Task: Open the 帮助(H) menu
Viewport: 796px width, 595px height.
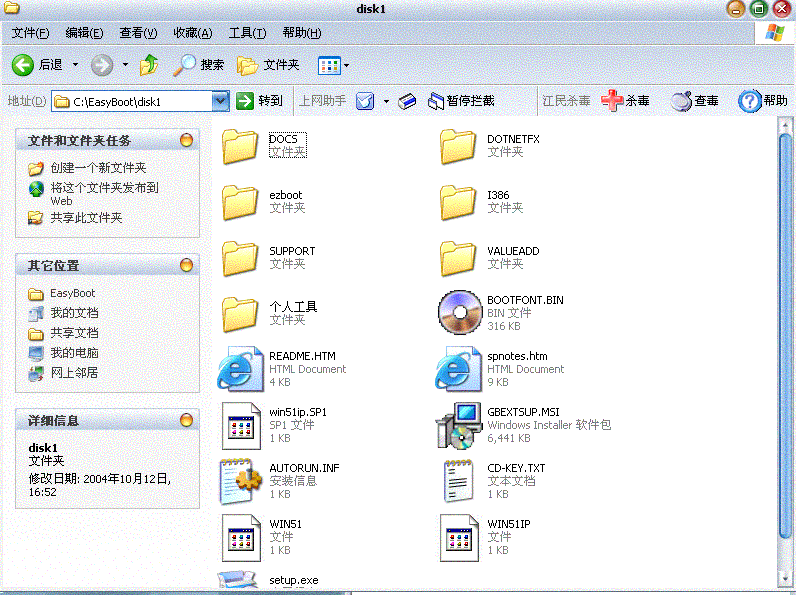Action: point(302,33)
